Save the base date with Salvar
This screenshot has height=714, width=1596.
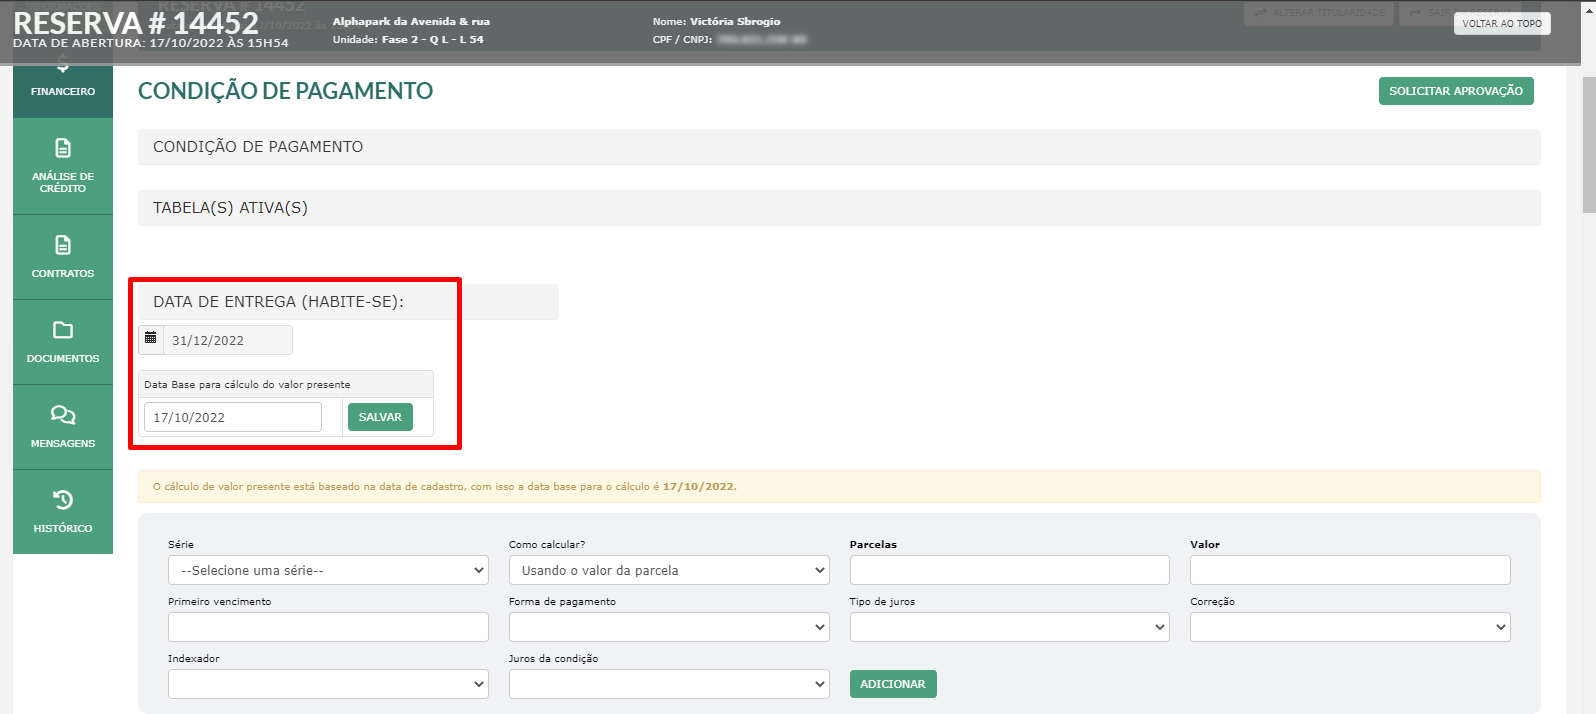point(380,417)
